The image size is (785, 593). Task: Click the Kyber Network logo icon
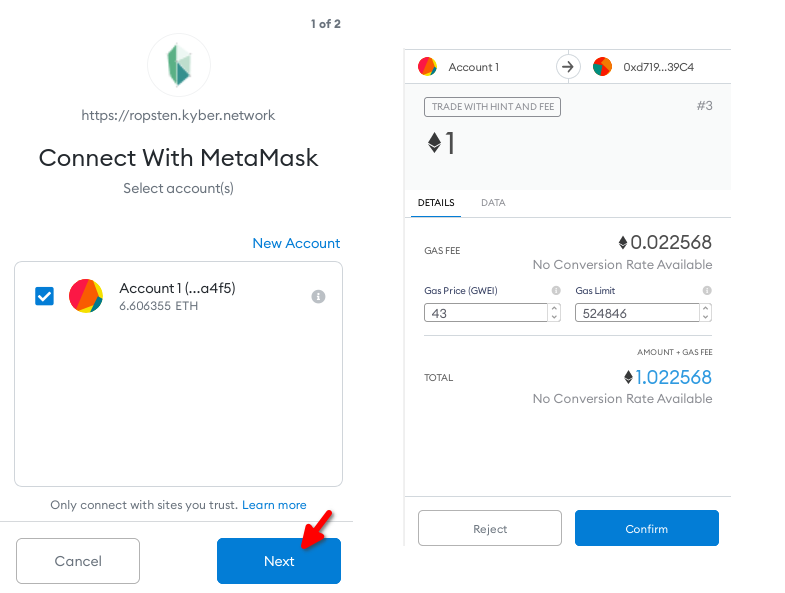[178, 65]
